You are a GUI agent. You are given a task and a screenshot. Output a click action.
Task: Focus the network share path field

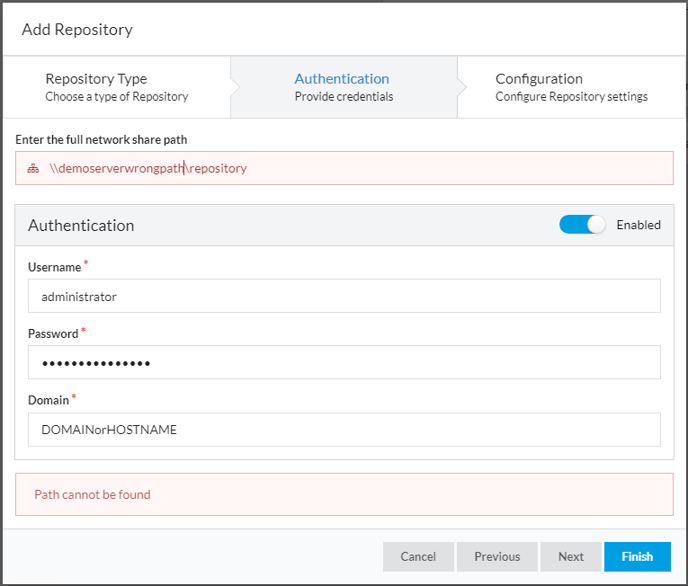(344, 168)
